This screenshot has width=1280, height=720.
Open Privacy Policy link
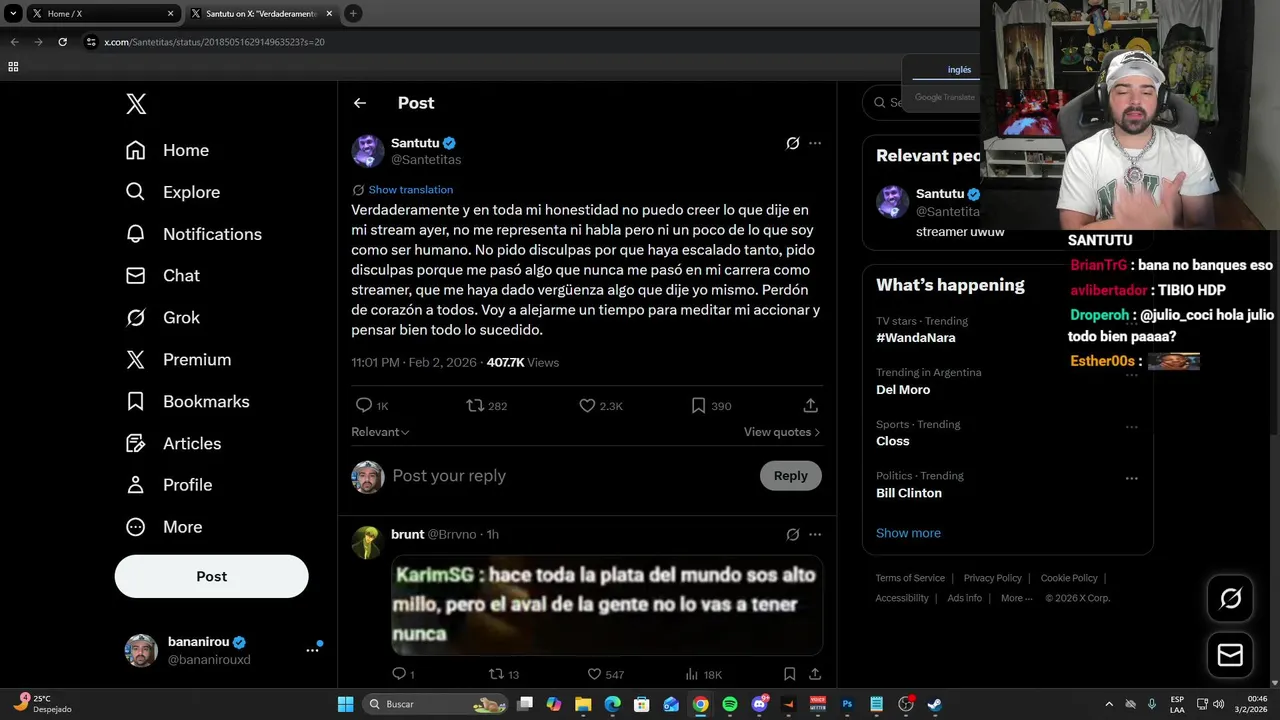[993, 578]
